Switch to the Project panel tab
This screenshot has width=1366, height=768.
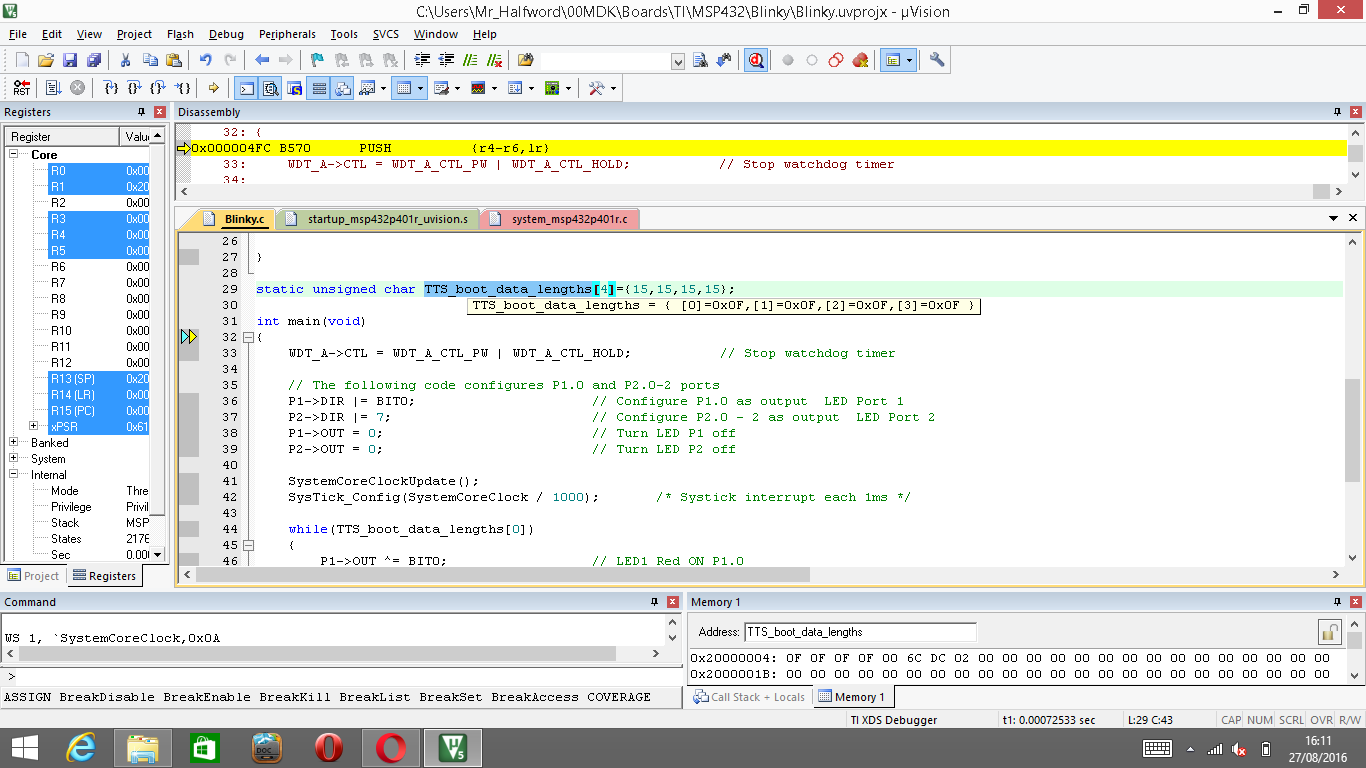pyautogui.click(x=34, y=576)
